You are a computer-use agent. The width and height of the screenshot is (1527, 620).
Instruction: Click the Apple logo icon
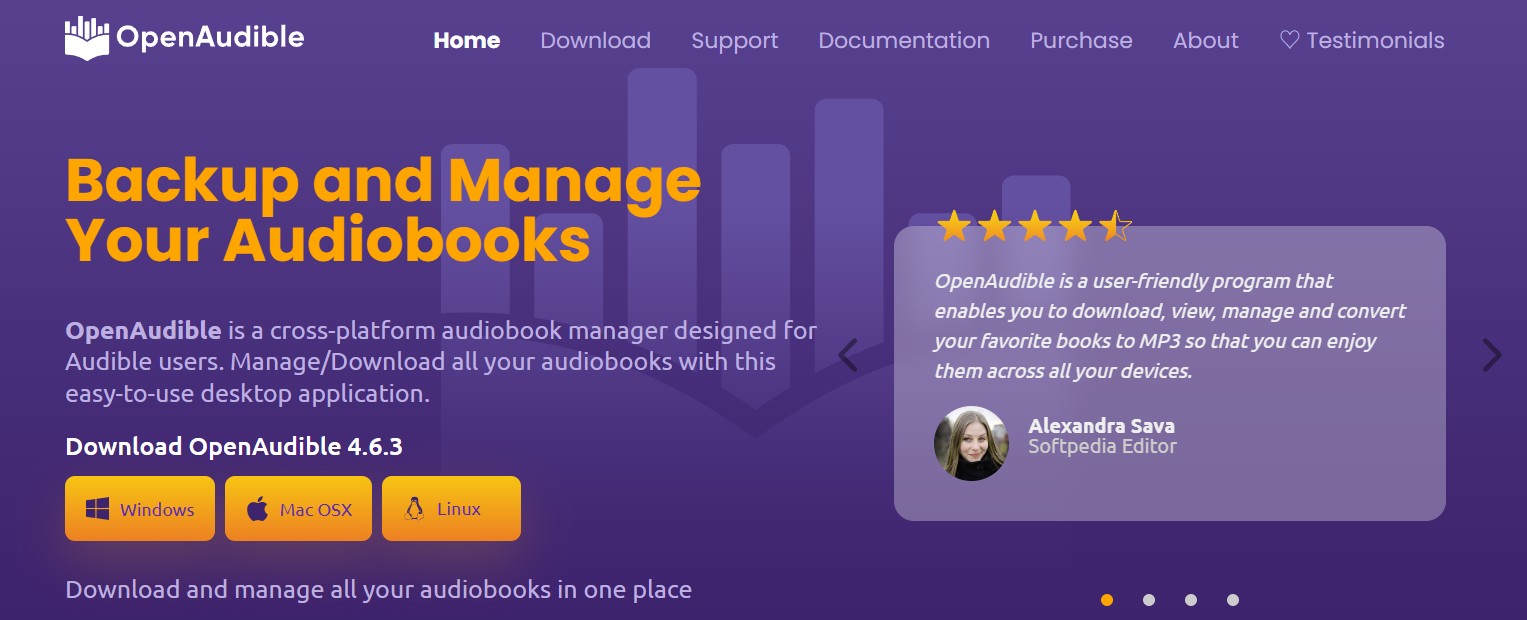(x=258, y=509)
